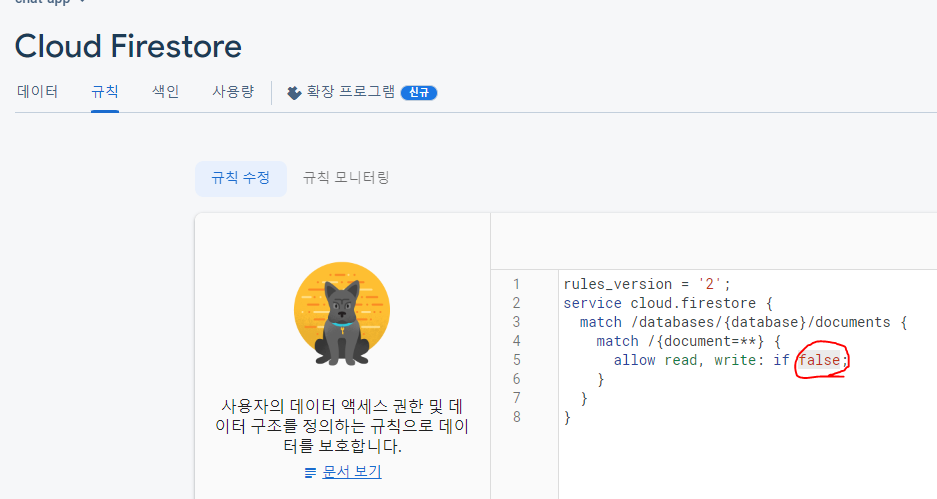The image size is (937, 499).
Task: Click the rules description paragraph text
Action: [342, 426]
